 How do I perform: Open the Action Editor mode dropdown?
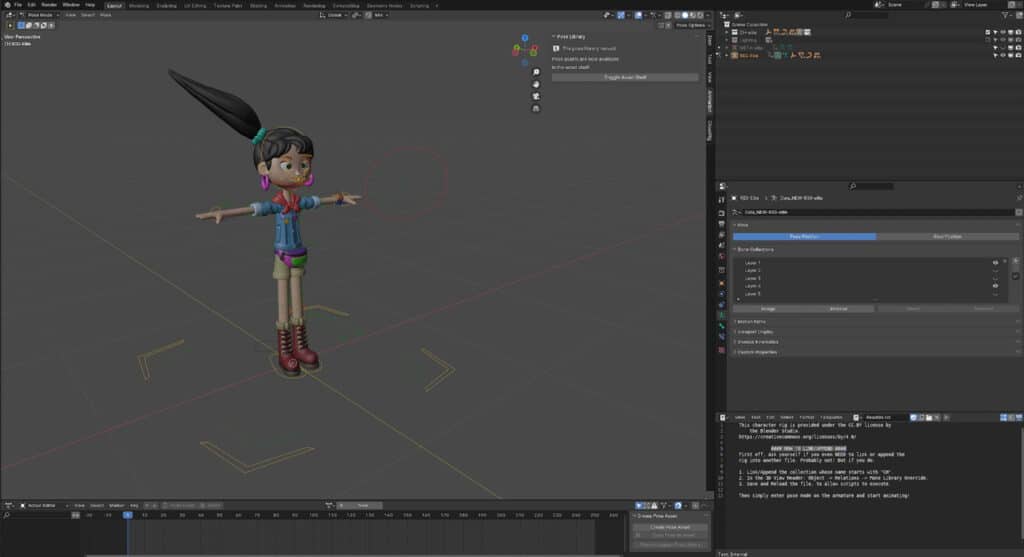pos(43,505)
